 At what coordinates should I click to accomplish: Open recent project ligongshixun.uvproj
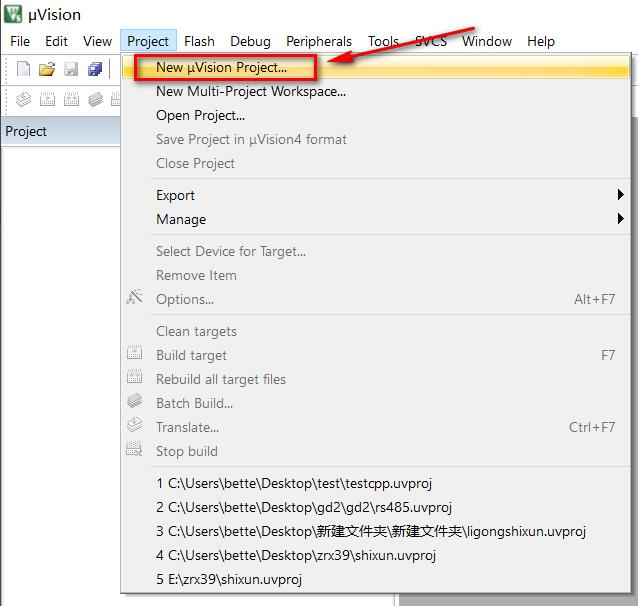point(370,531)
